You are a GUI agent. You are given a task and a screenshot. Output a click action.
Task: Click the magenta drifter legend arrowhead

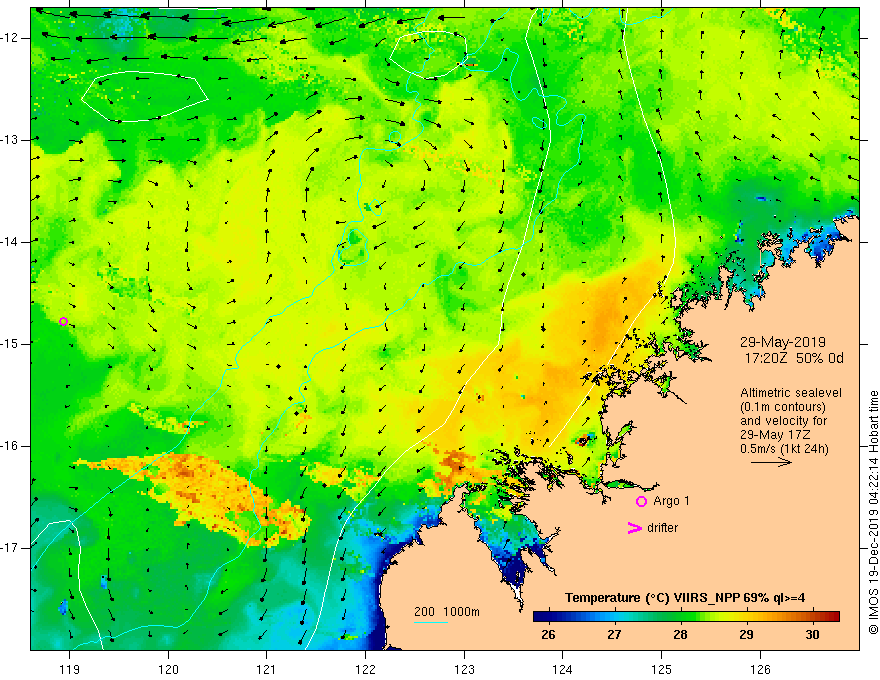pyautogui.click(x=634, y=528)
